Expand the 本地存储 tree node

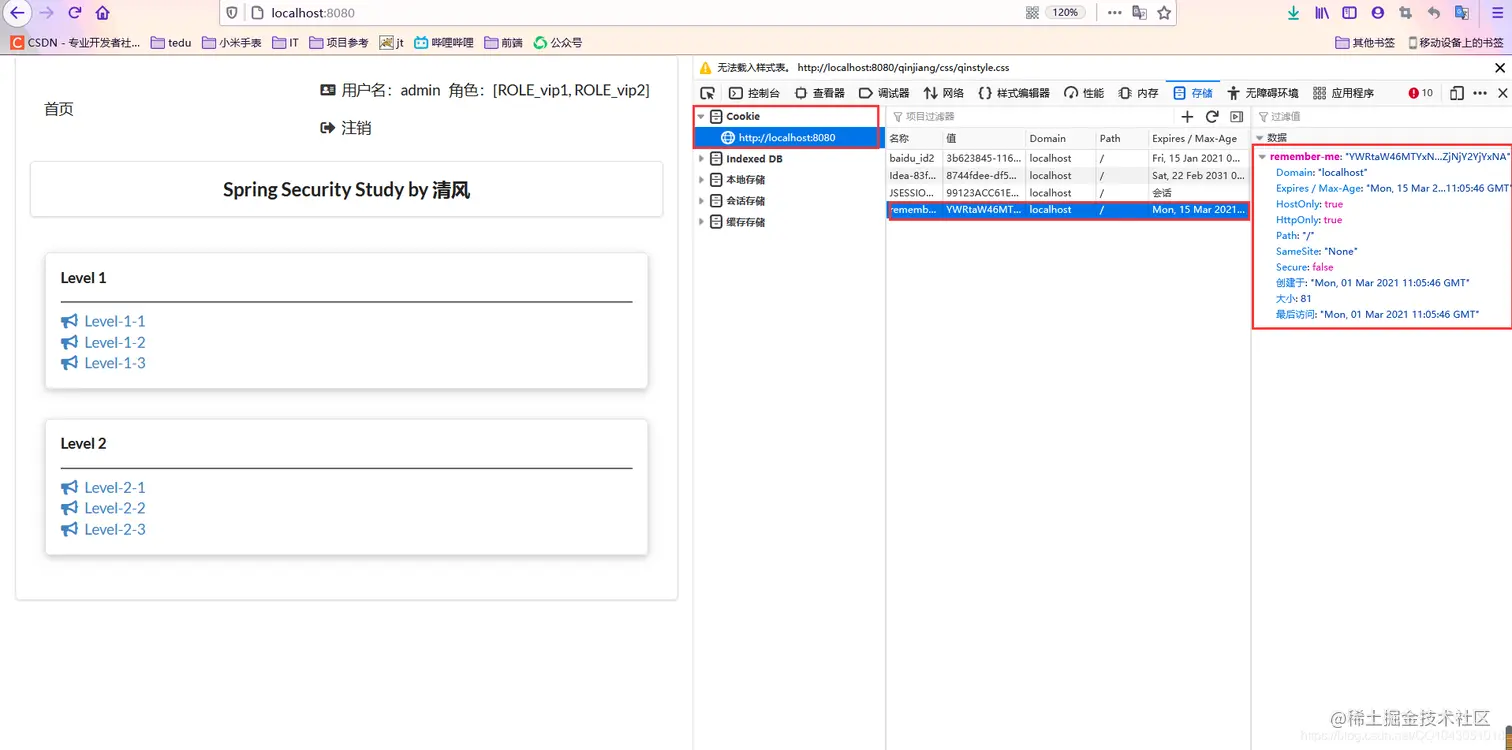coord(701,180)
